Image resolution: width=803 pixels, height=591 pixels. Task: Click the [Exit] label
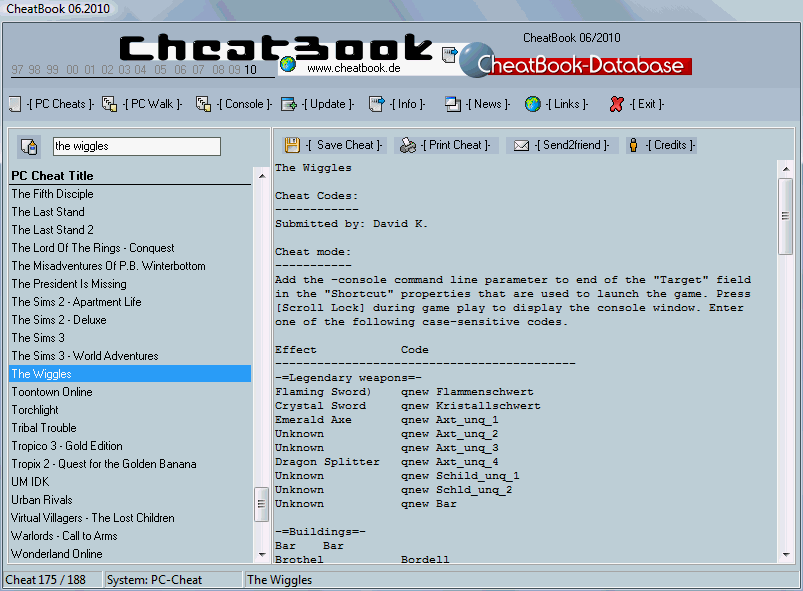[647, 104]
